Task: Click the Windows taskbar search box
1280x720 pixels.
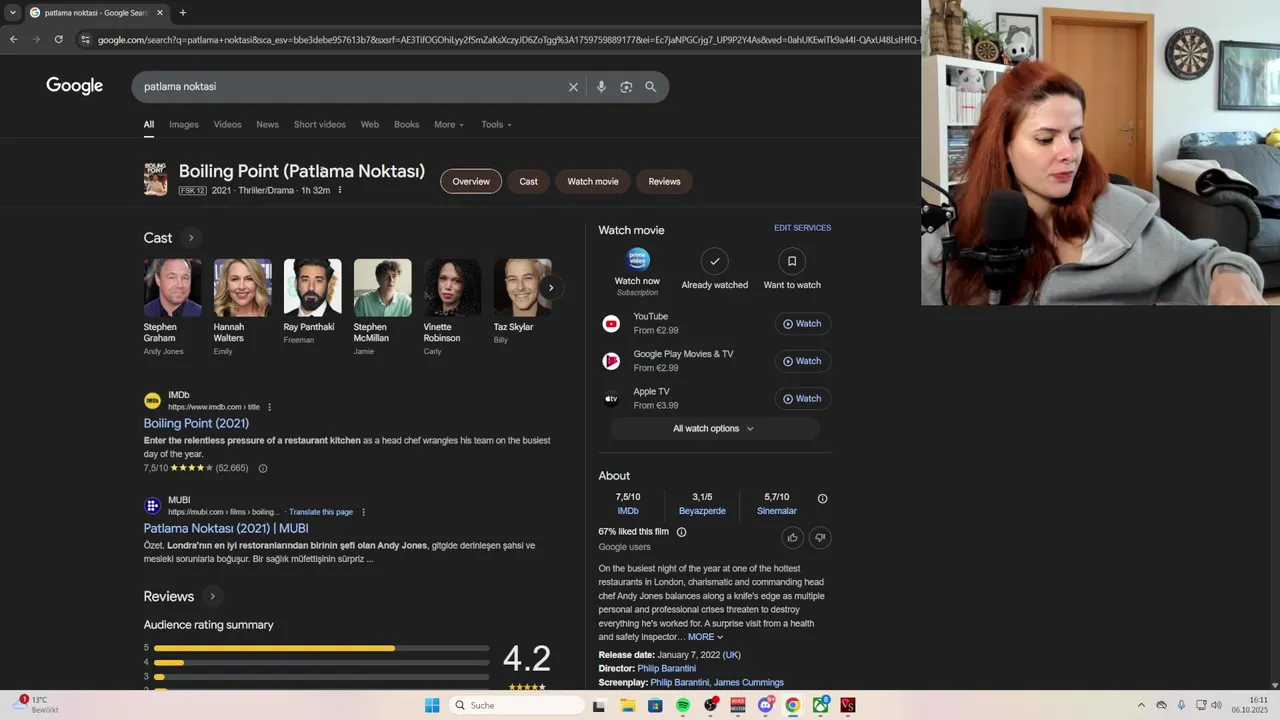Action: pos(516,705)
